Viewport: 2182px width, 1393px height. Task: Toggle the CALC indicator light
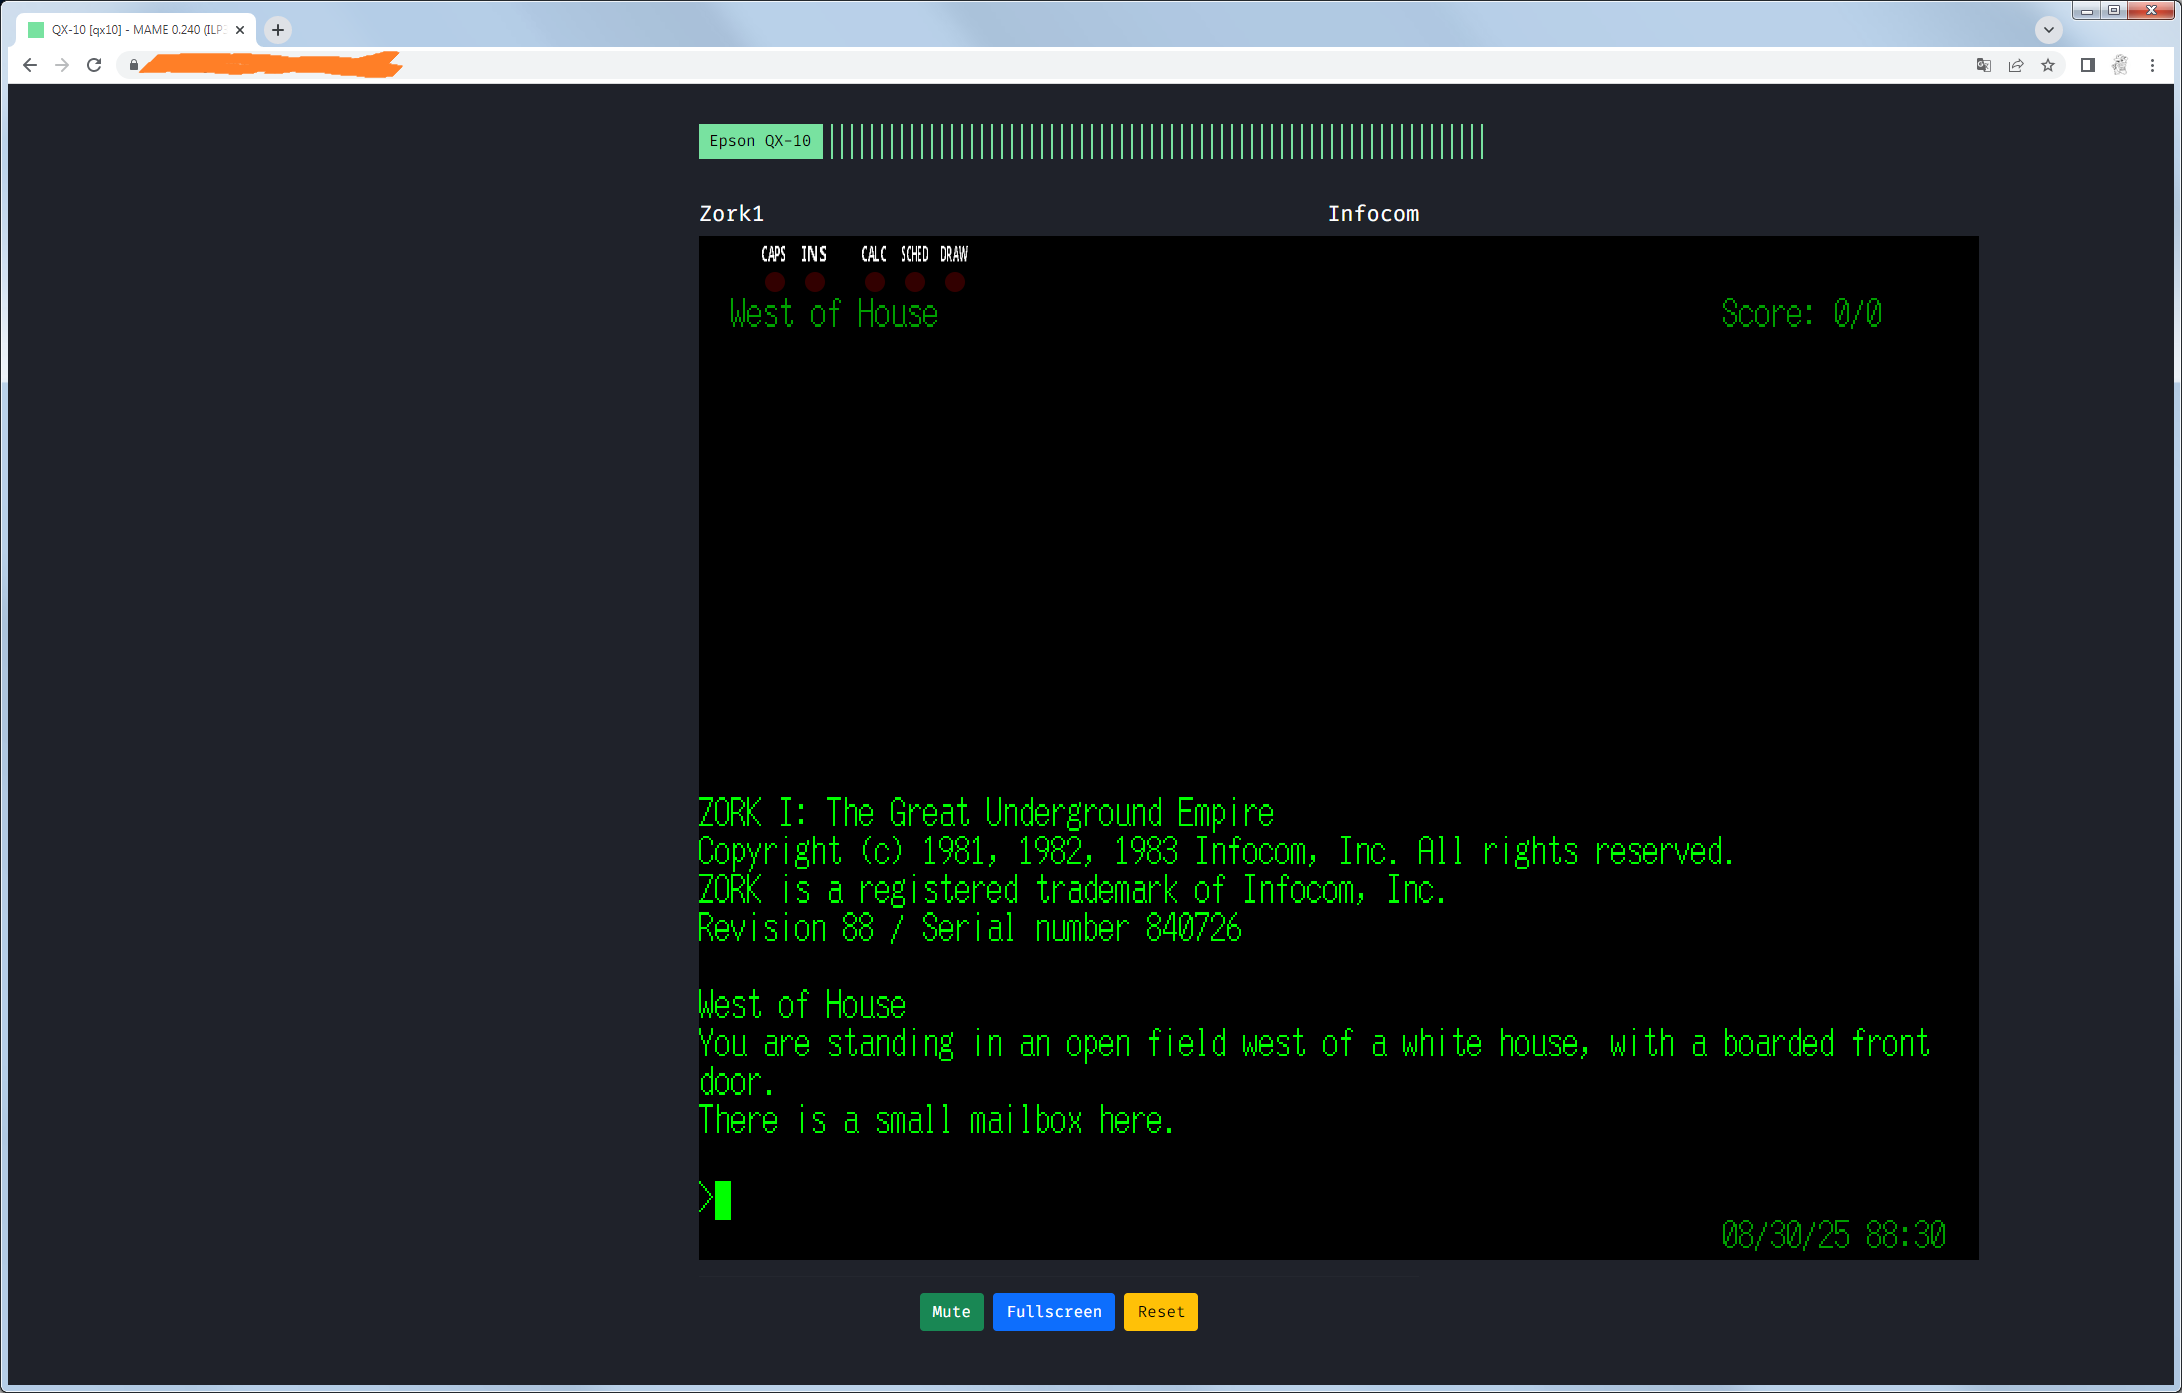874,282
